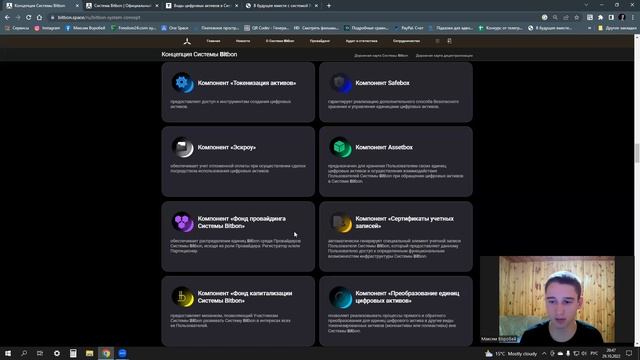Open the О Системе Bitbon menu
Screen dimensions: 640x360
(x=280, y=41)
